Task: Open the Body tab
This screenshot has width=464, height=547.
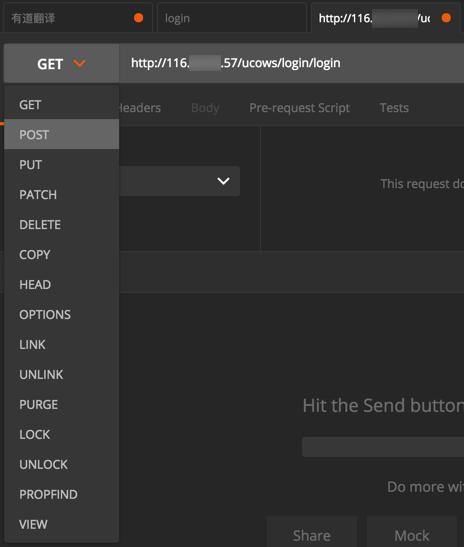Action: point(205,108)
